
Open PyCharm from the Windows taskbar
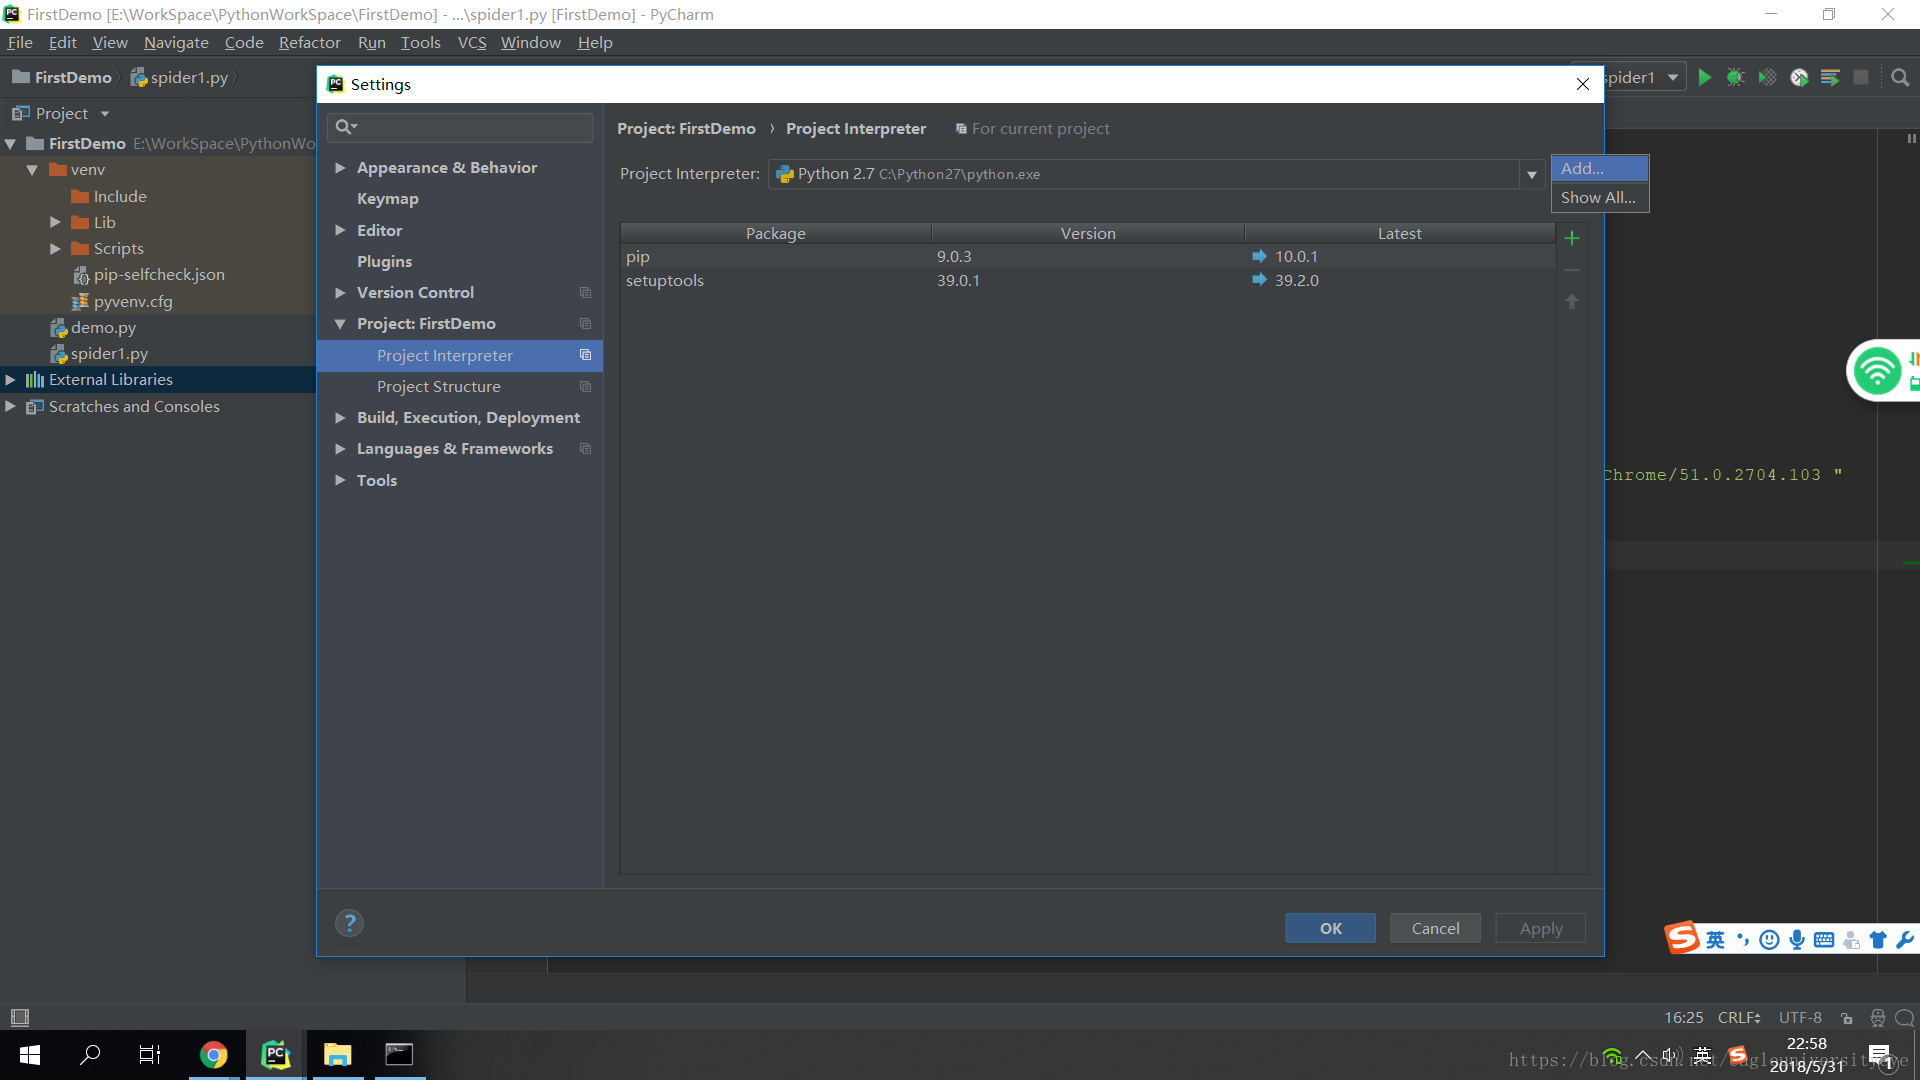click(275, 1055)
